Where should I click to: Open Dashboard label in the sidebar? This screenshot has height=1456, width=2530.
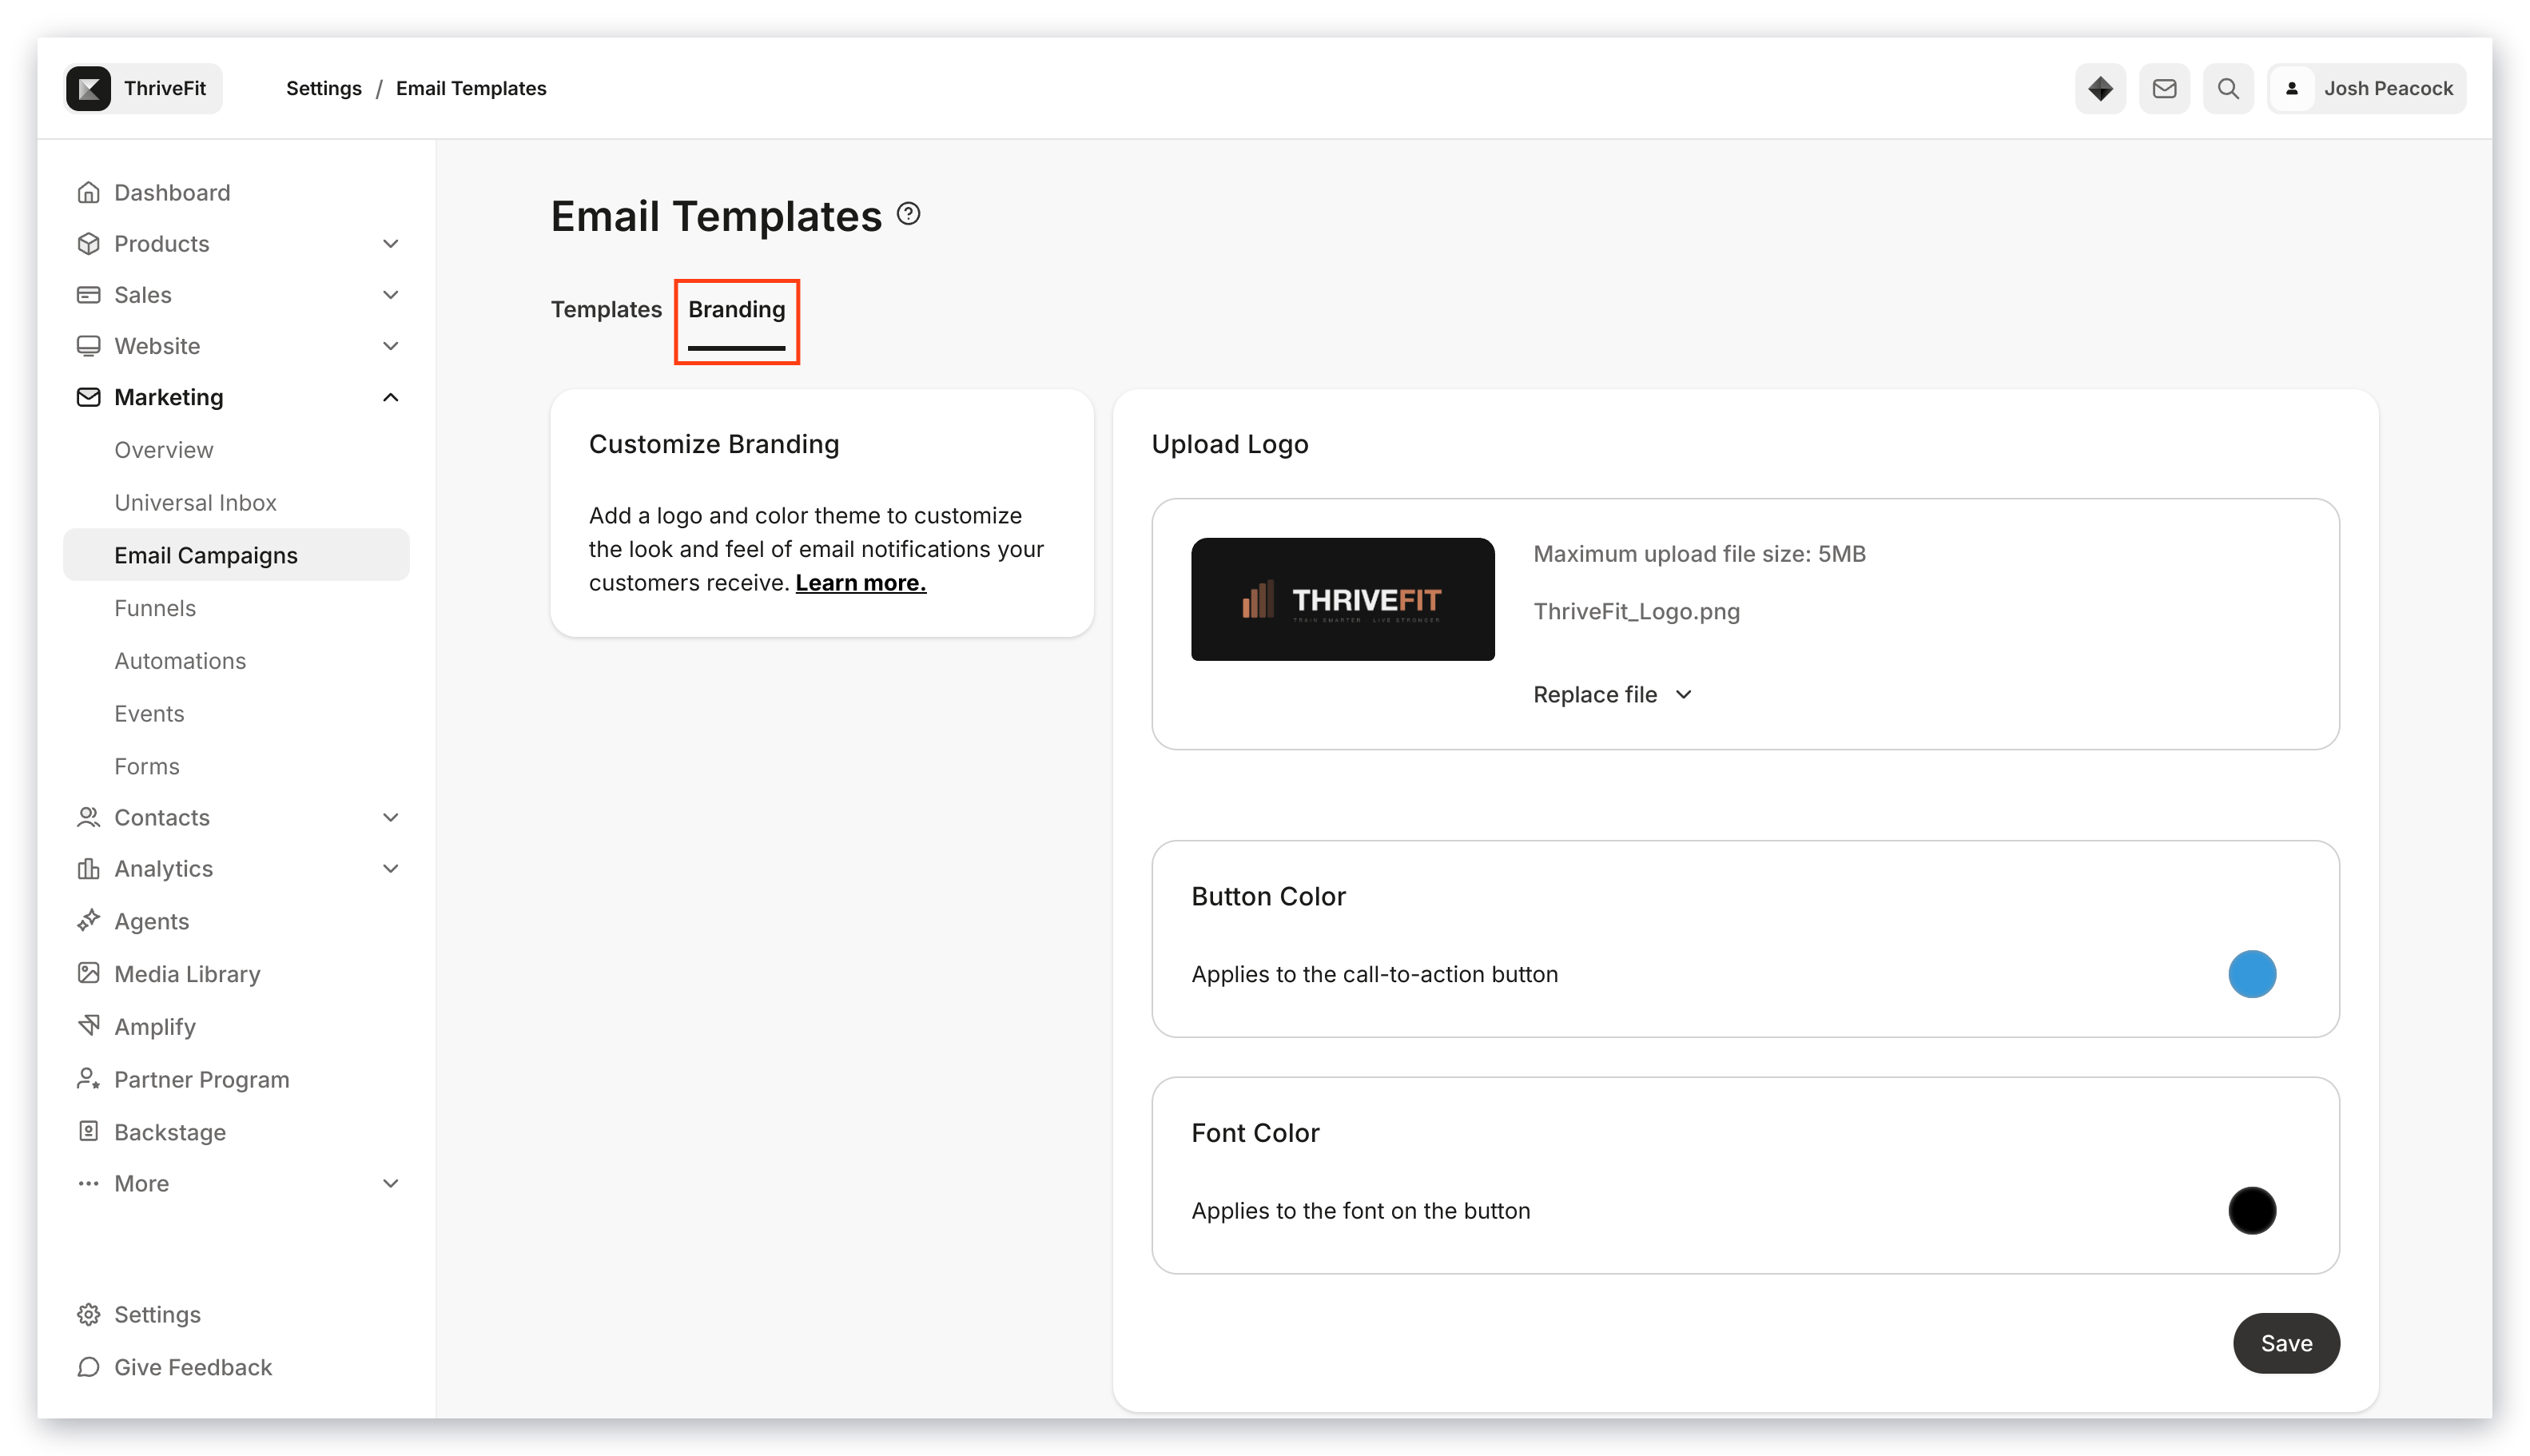pos(172,192)
